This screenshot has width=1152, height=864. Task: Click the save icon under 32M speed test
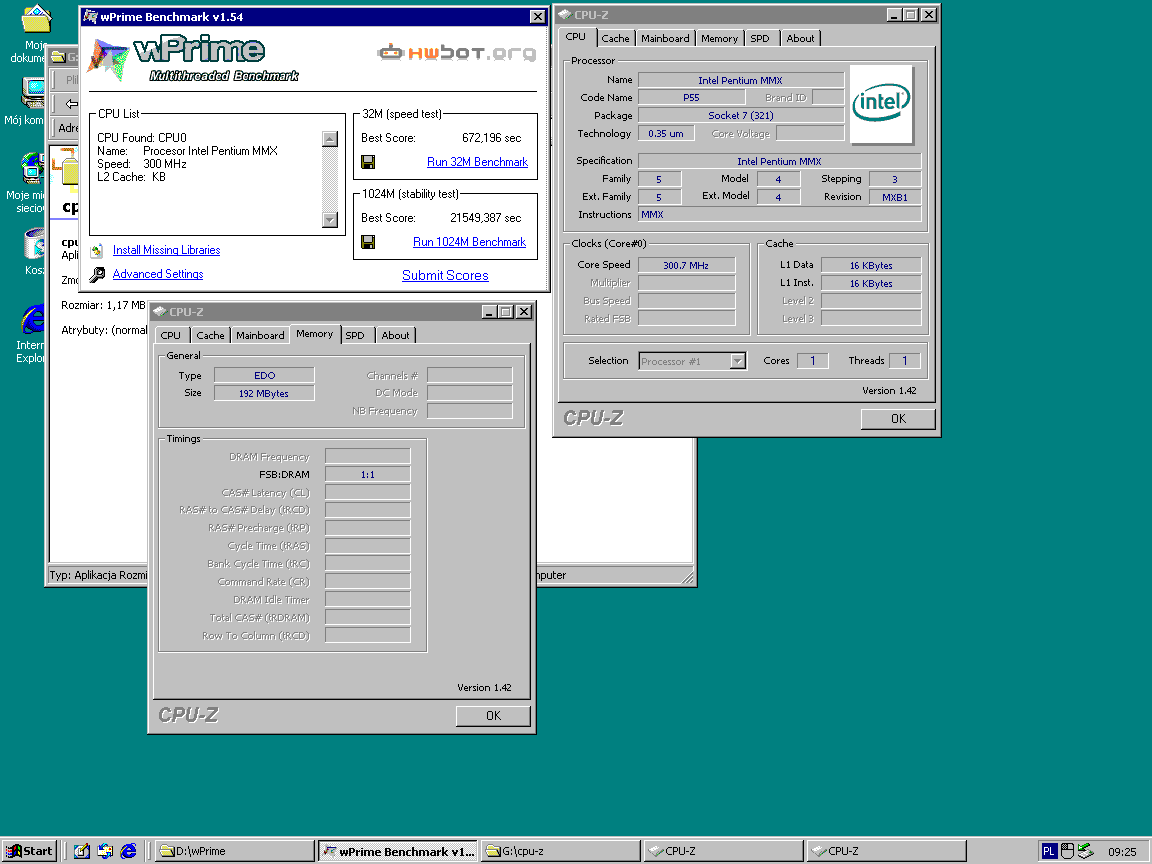tap(368, 162)
